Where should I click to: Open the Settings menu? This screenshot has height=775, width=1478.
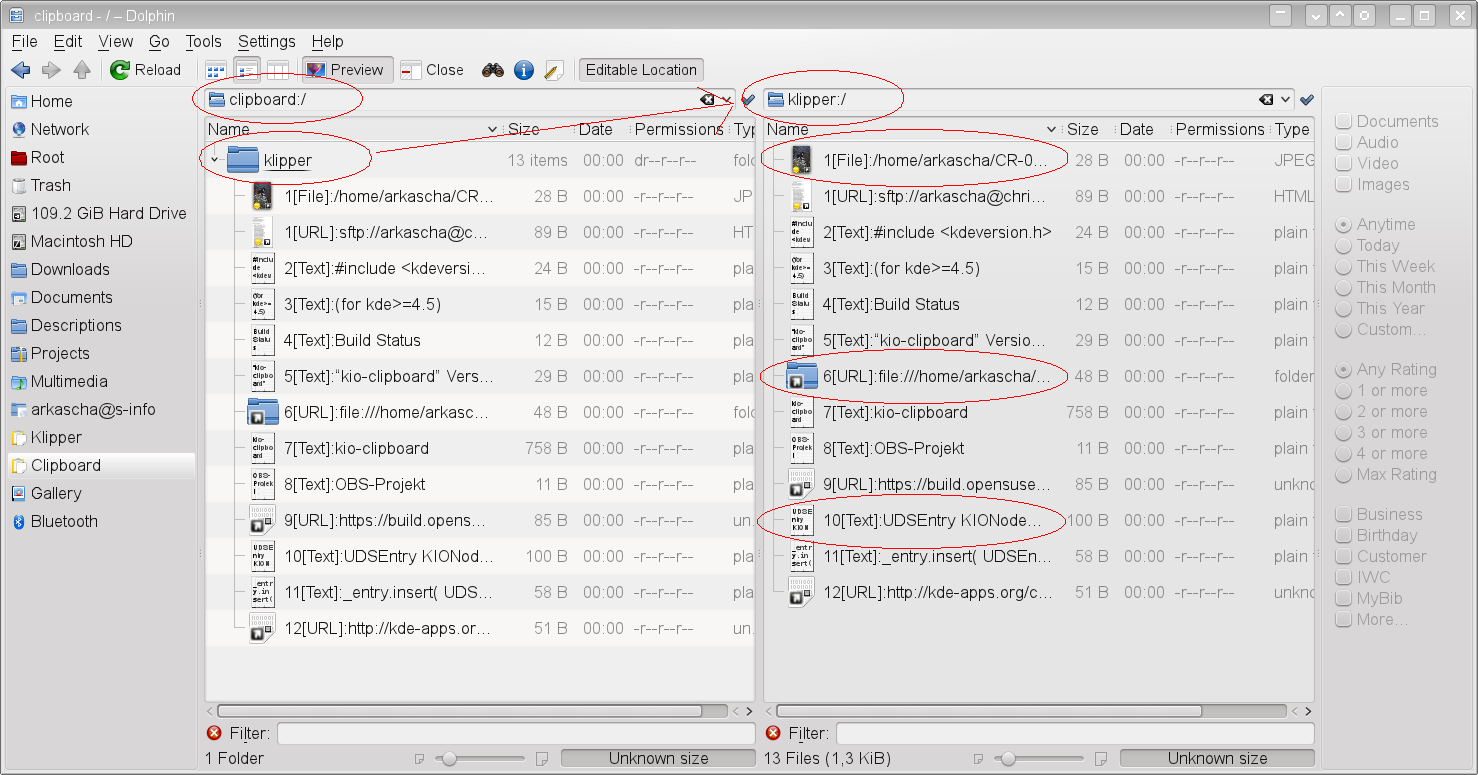(x=267, y=42)
